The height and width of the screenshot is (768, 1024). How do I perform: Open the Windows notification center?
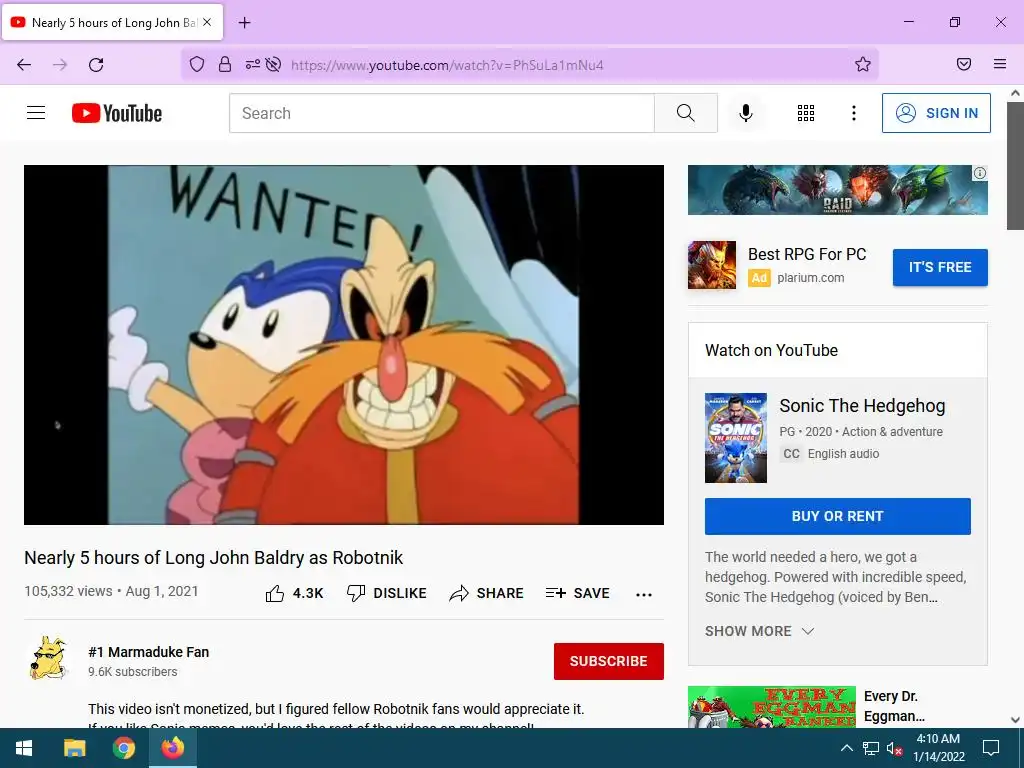[x=991, y=748]
